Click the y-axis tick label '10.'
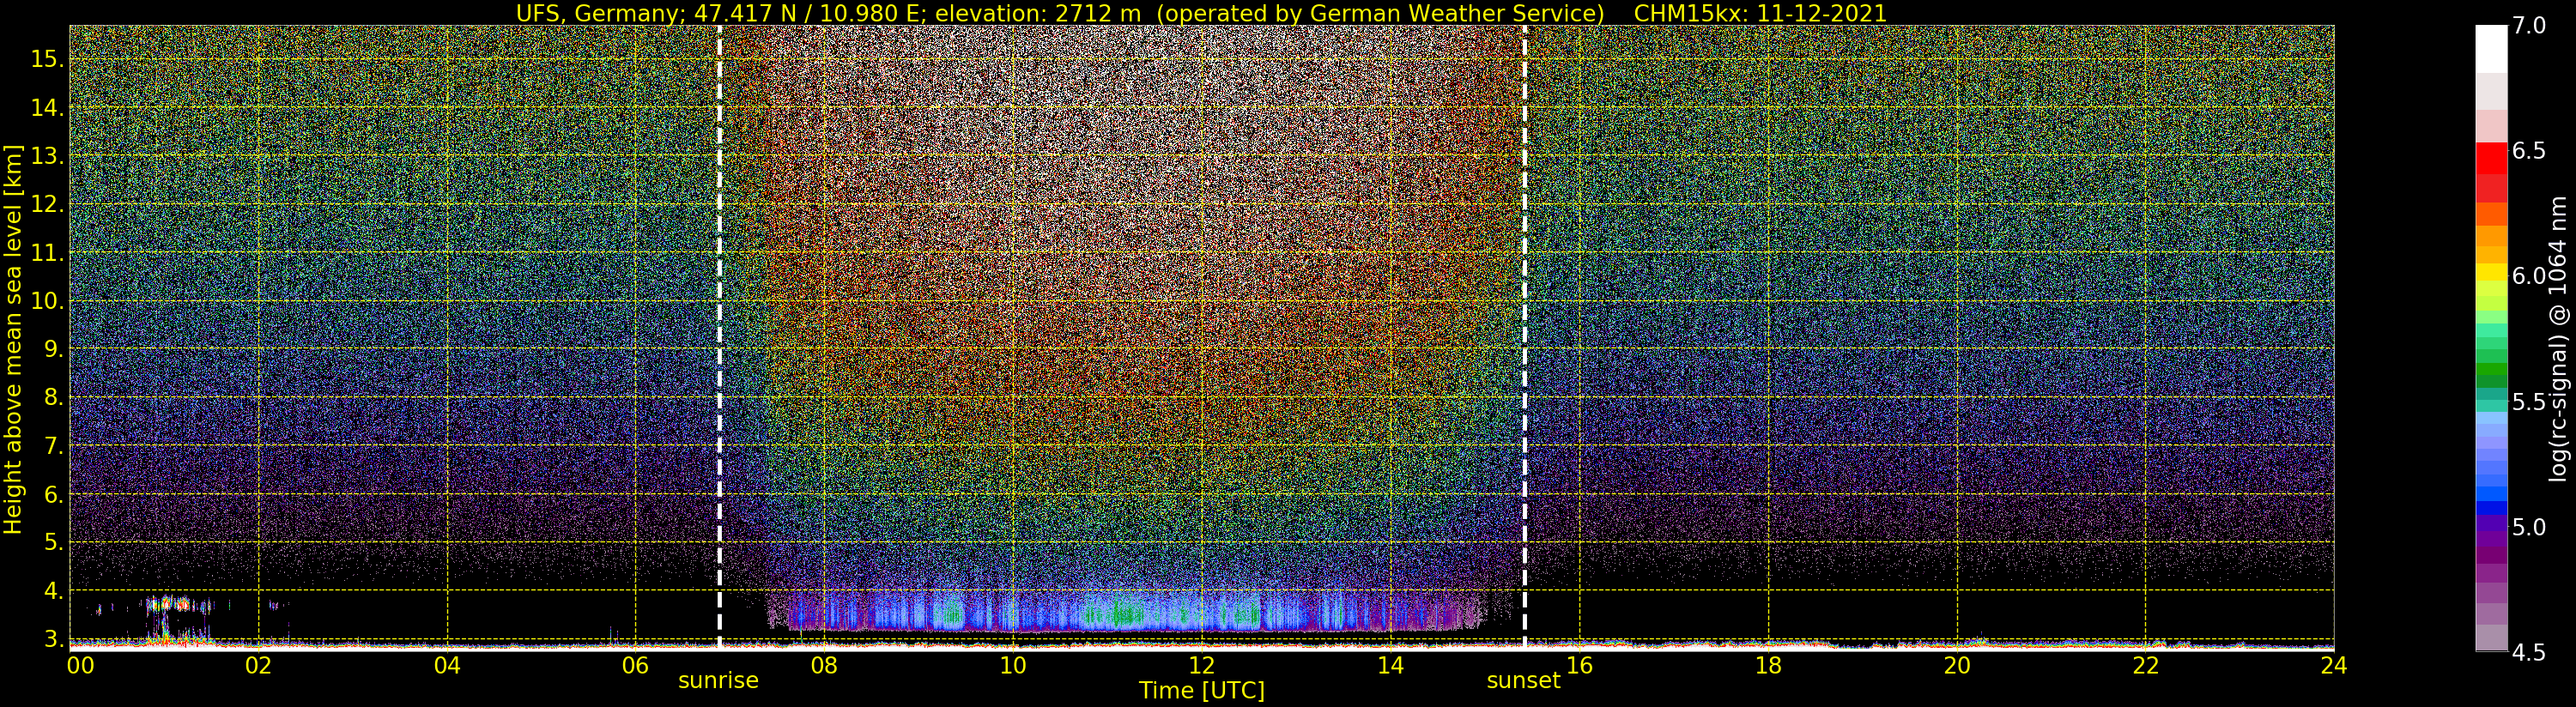The height and width of the screenshot is (707, 2576). pyautogui.click(x=47, y=301)
